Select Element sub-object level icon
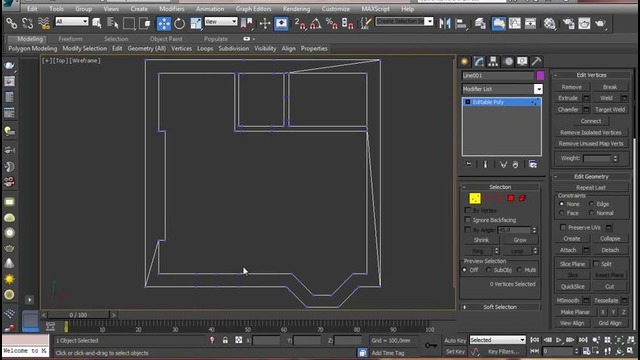 pos(522,198)
